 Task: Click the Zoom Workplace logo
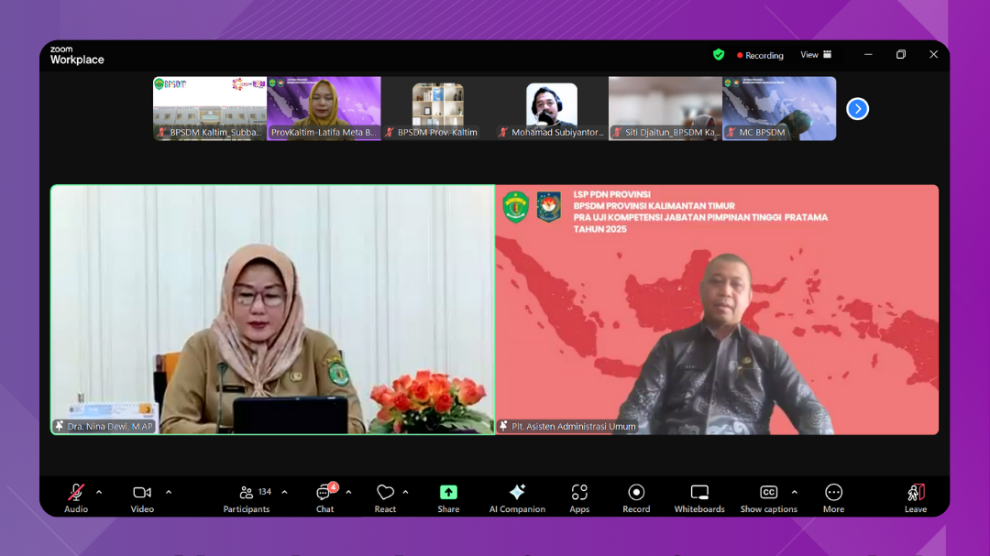(x=77, y=56)
